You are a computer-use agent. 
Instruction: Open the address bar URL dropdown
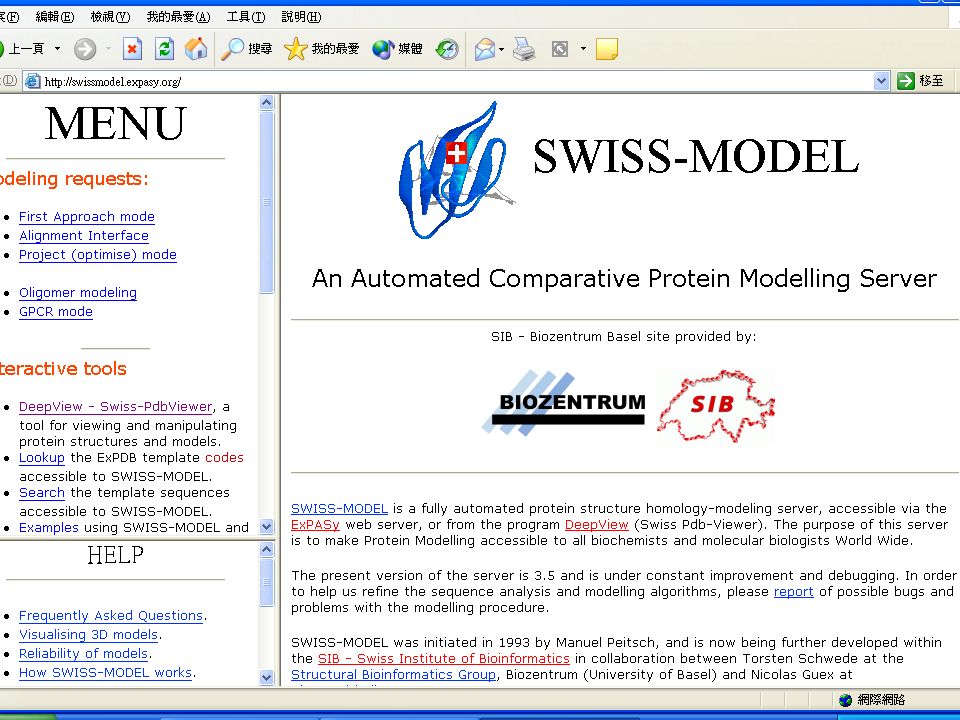coord(881,81)
